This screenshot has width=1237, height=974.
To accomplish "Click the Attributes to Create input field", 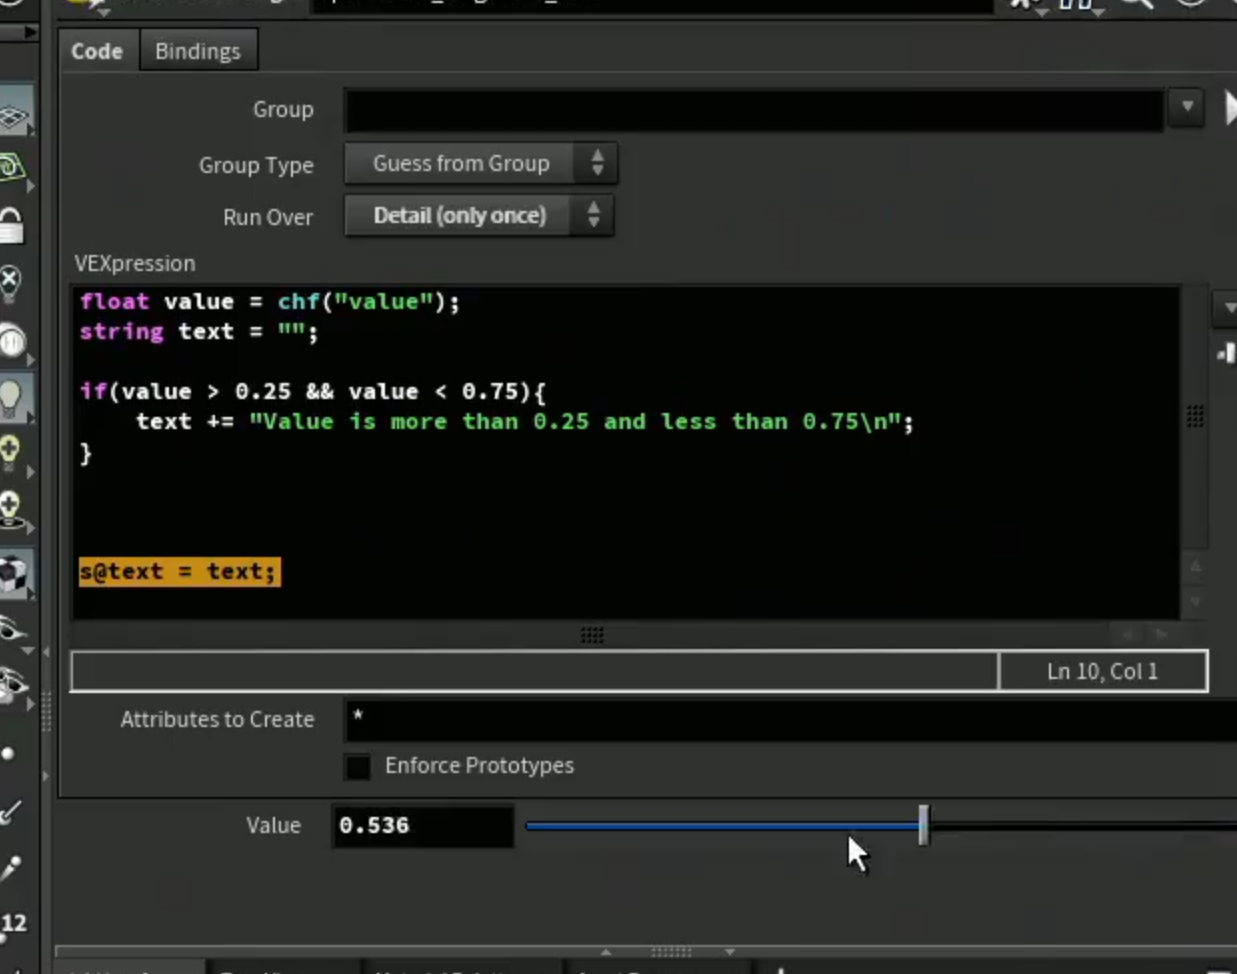I will point(790,720).
